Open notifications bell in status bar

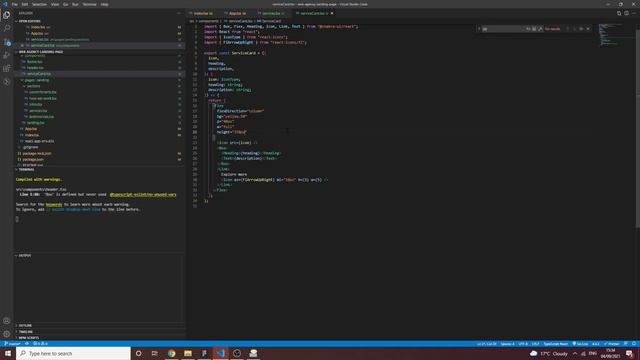click(634, 344)
